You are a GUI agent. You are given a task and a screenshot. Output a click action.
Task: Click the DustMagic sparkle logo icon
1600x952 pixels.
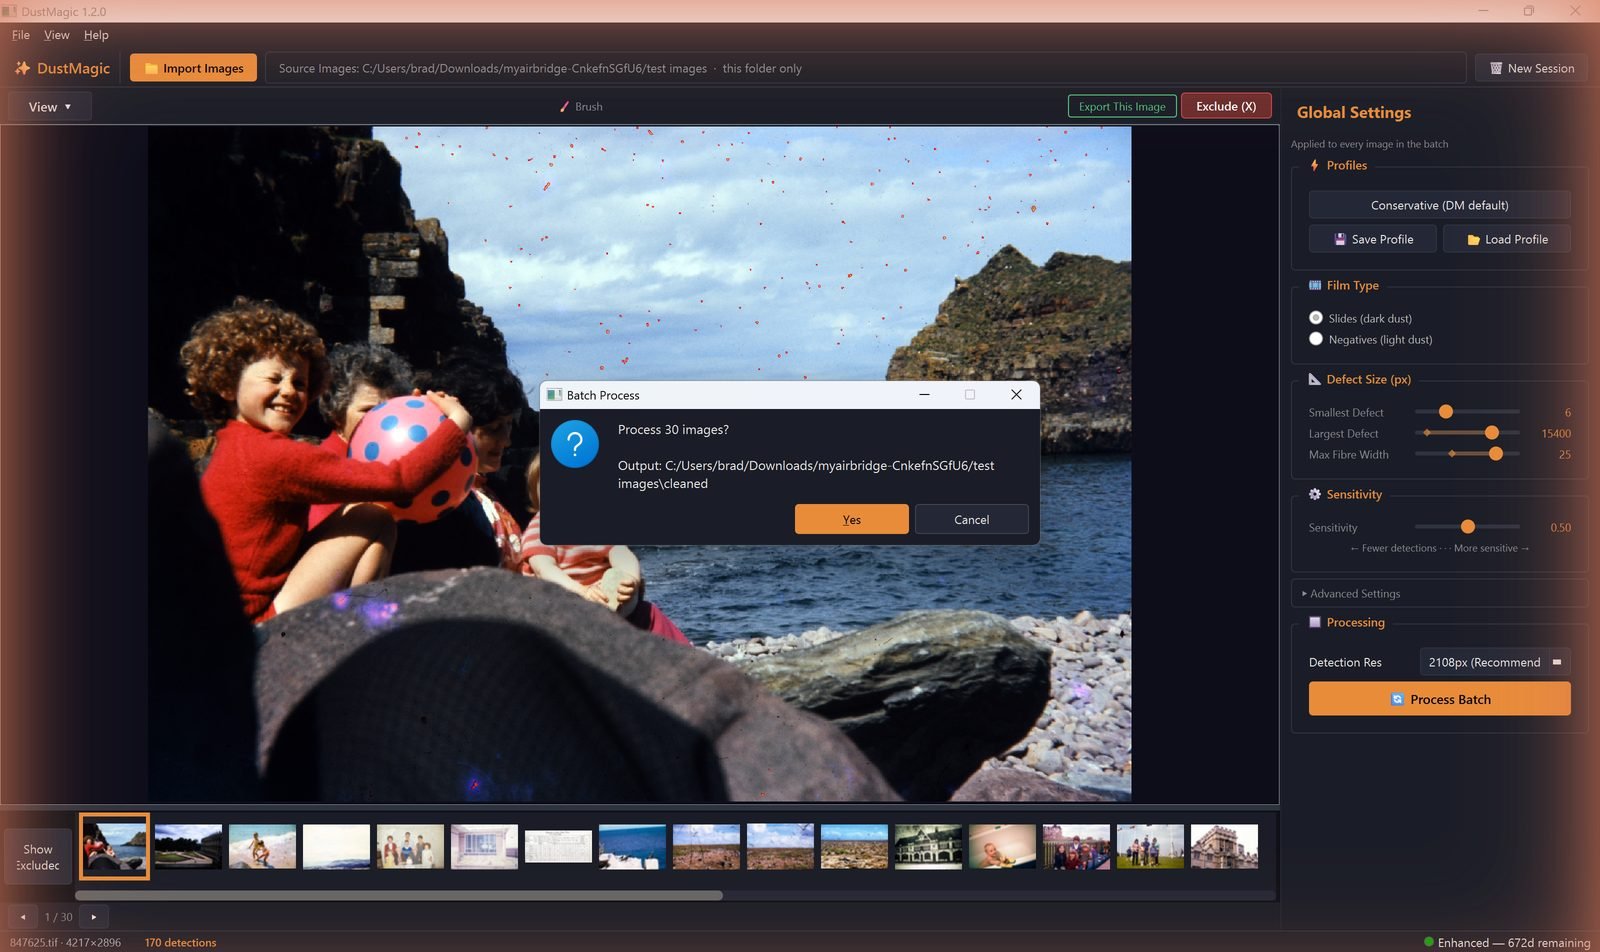pos(22,68)
